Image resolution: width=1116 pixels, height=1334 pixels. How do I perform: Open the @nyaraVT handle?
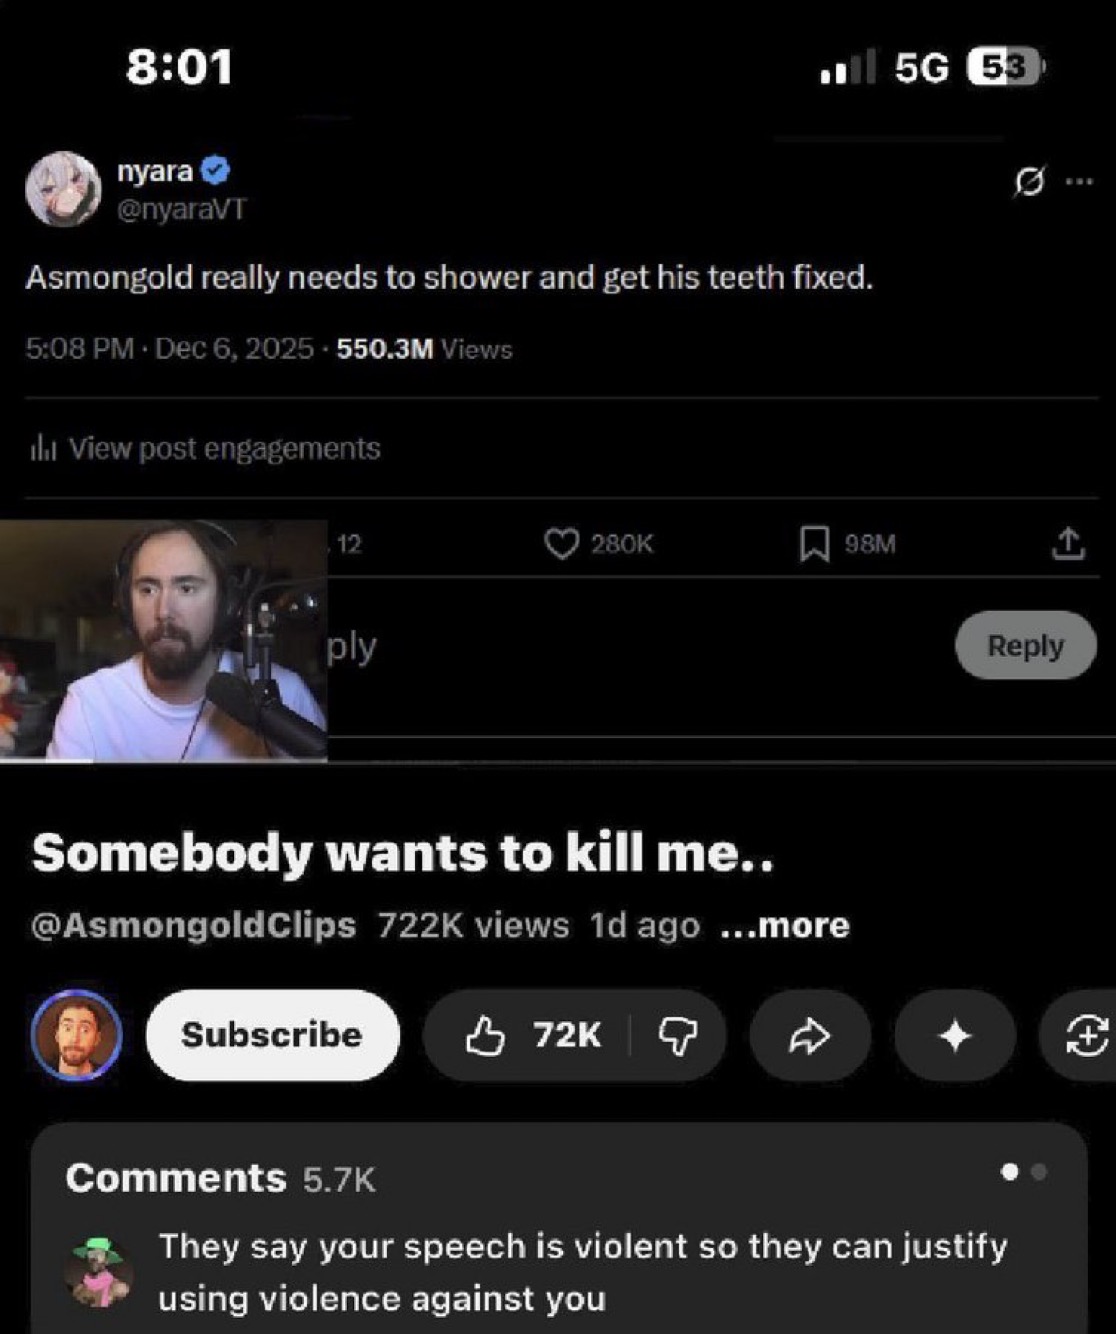coord(181,209)
